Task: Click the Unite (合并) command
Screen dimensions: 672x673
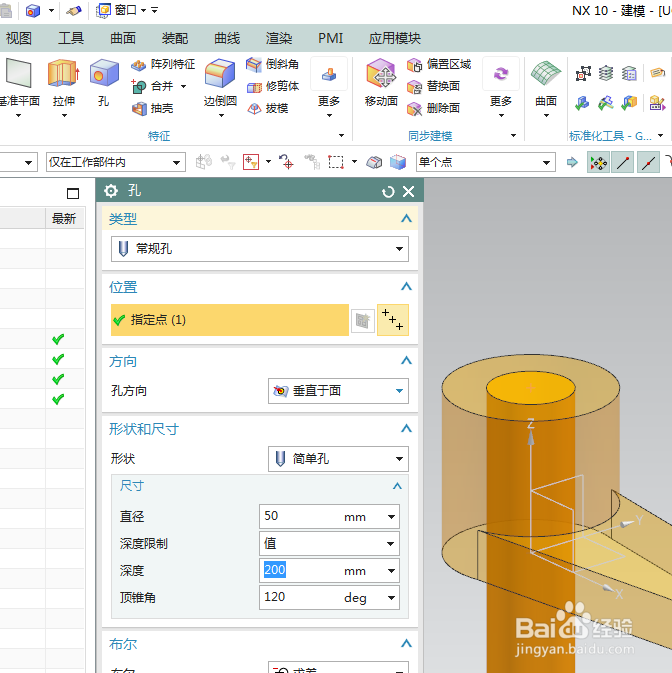Action: tap(152, 86)
